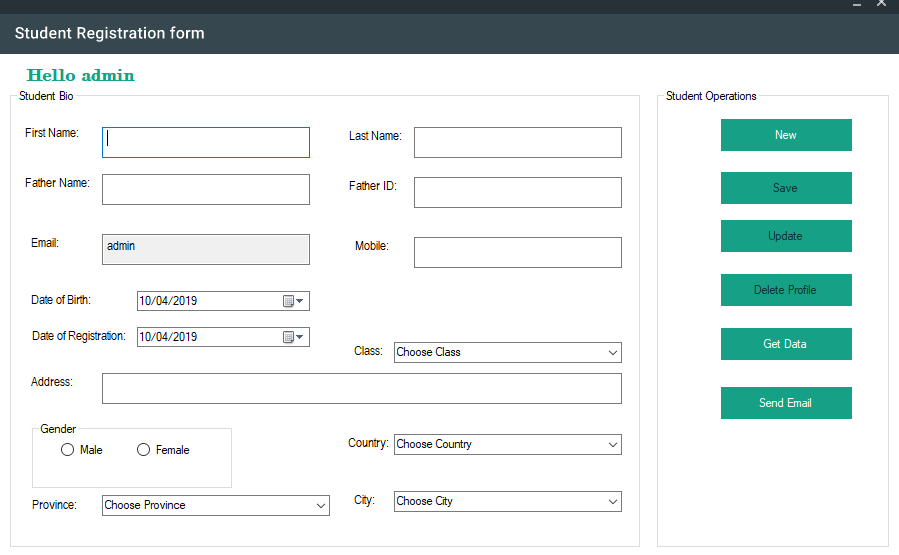
Task: Minimize the Student Registration window
Action: (x=857, y=5)
